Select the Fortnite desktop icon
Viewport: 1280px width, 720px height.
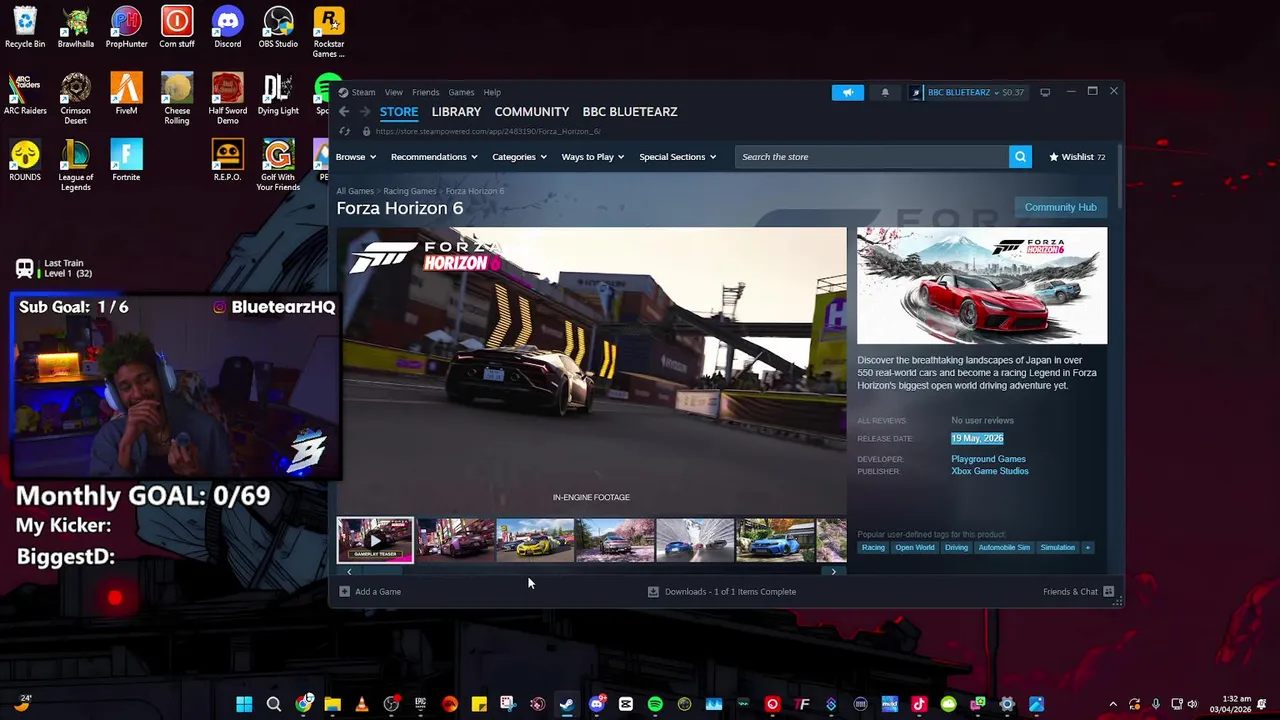tap(126, 161)
